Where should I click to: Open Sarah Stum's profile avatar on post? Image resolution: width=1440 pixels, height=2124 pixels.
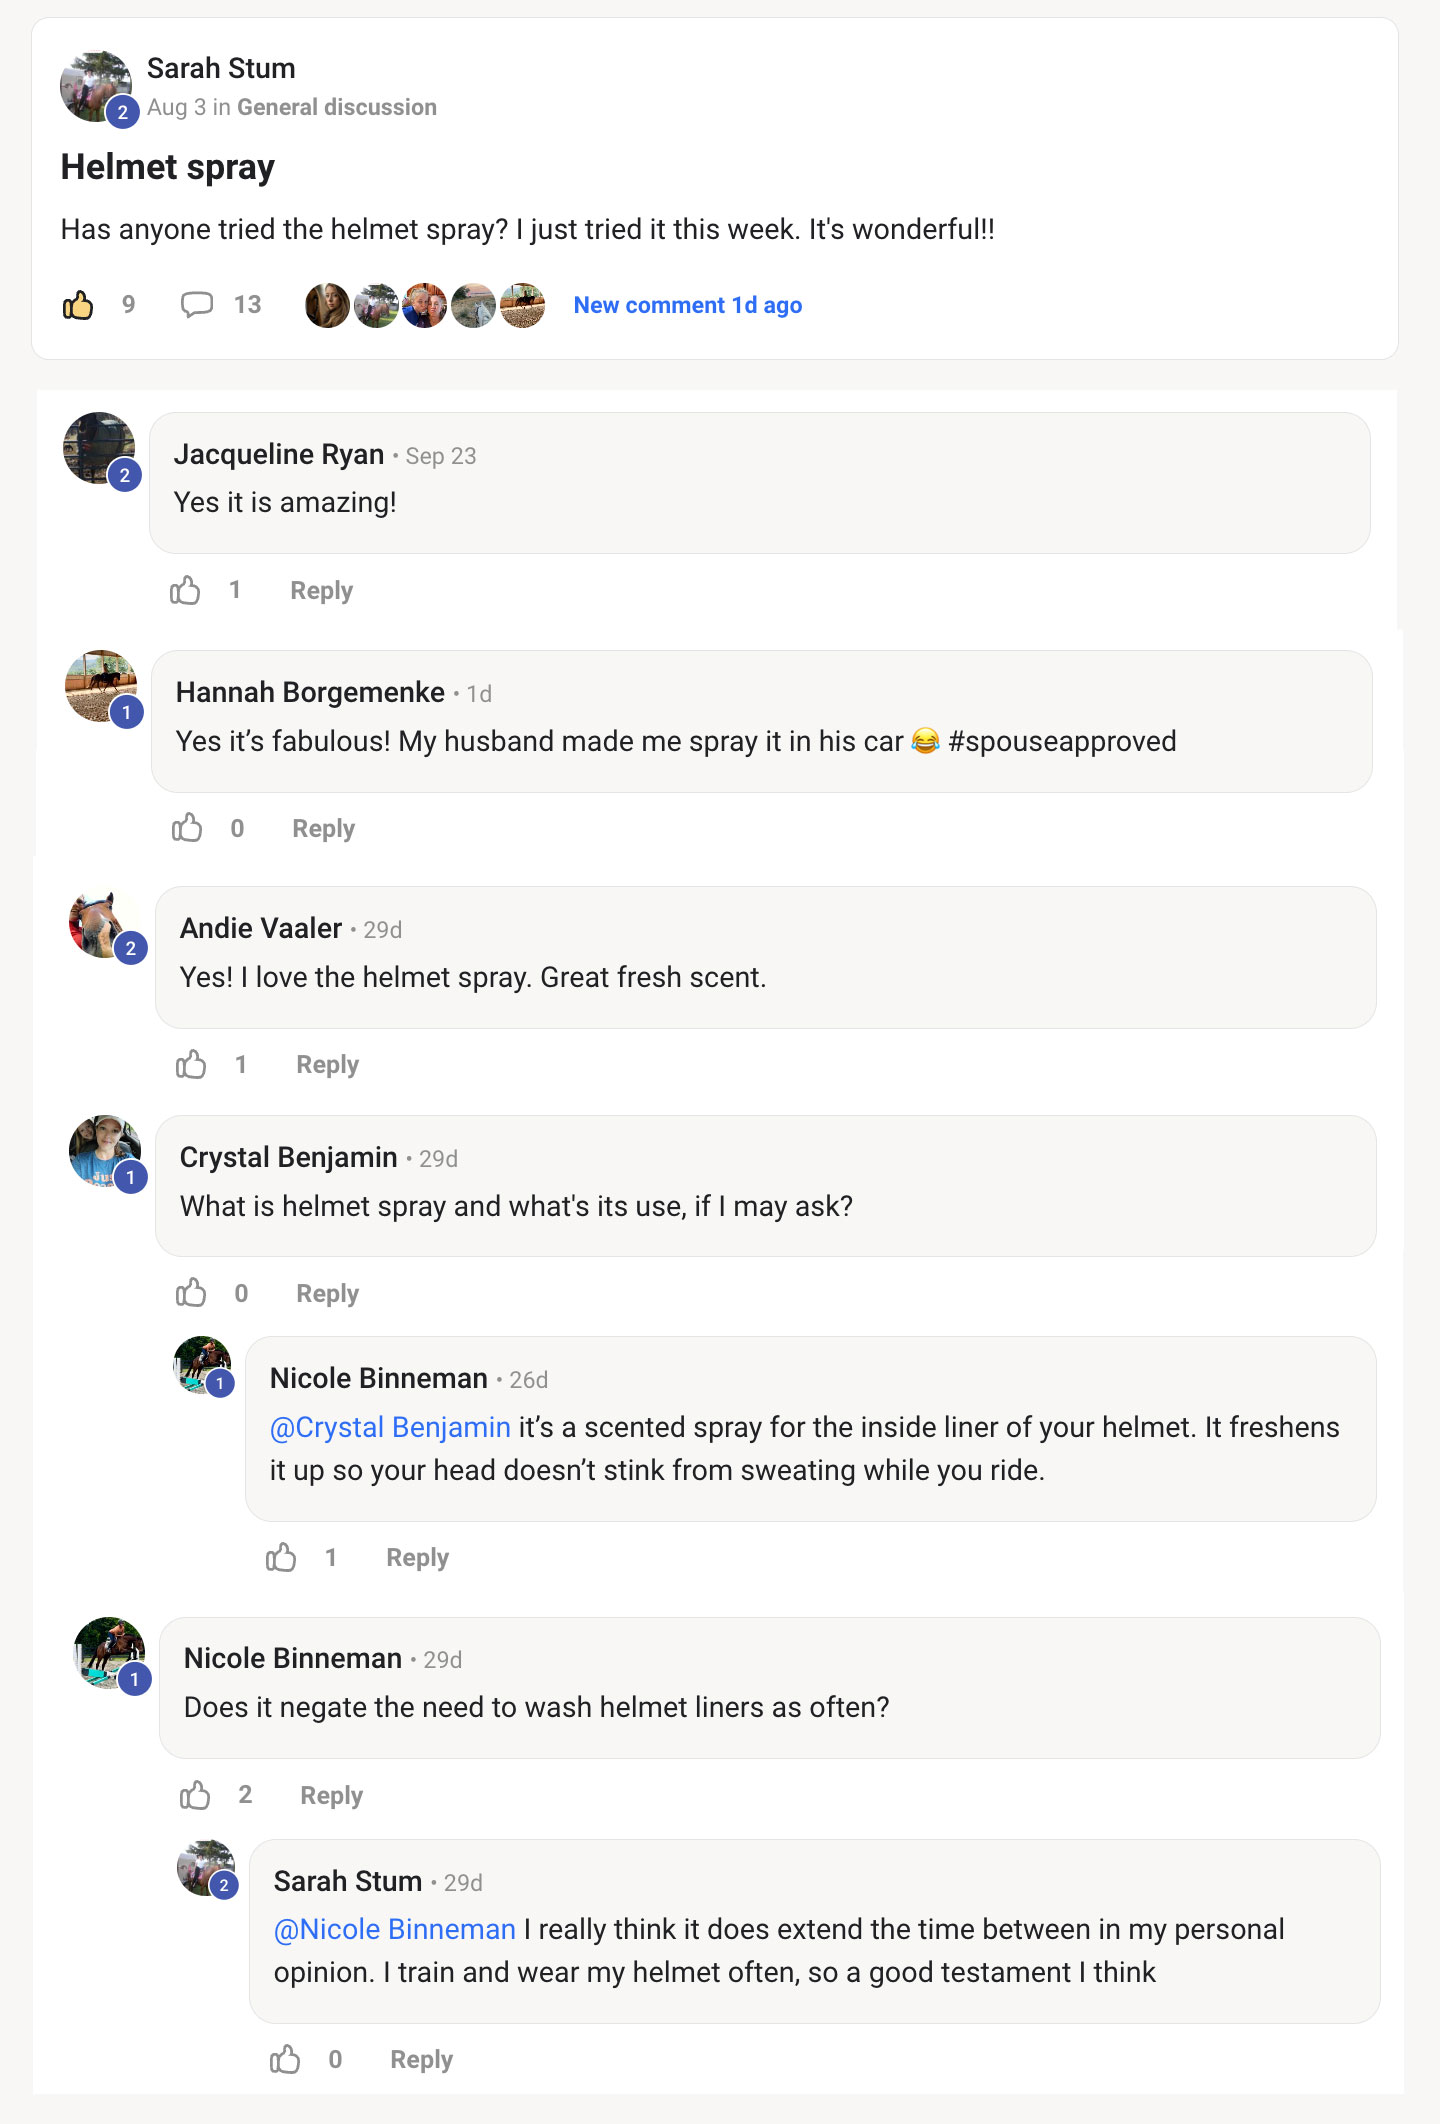tap(96, 87)
